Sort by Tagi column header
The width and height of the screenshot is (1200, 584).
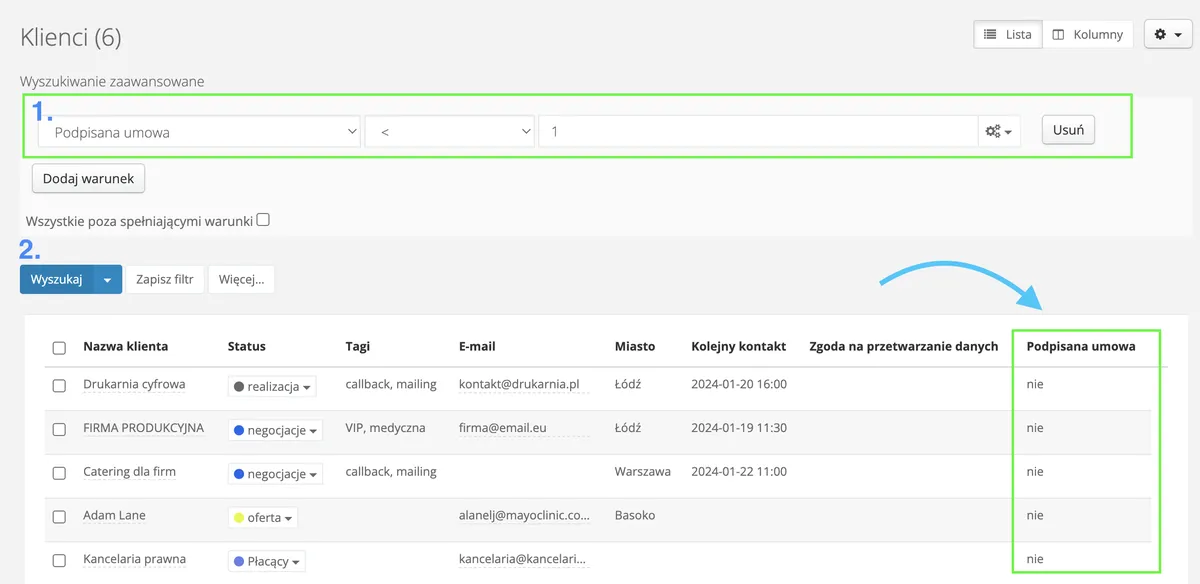[358, 346]
